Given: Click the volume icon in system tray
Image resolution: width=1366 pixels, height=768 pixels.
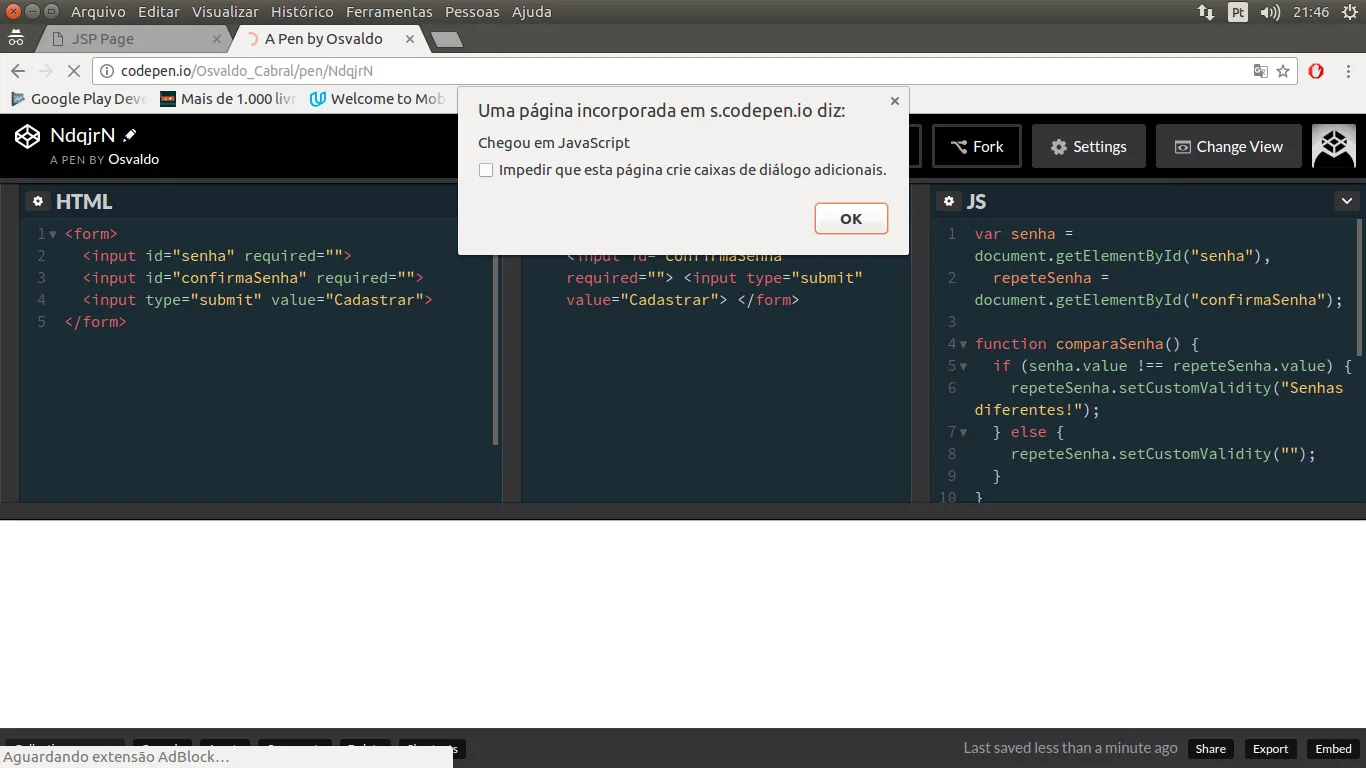Looking at the screenshot, I should click(1270, 12).
